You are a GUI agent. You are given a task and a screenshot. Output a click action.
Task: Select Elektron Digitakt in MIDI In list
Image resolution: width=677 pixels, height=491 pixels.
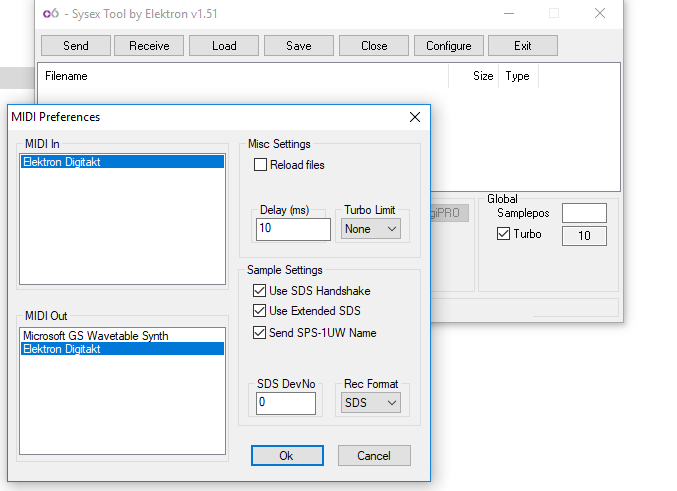pos(123,162)
